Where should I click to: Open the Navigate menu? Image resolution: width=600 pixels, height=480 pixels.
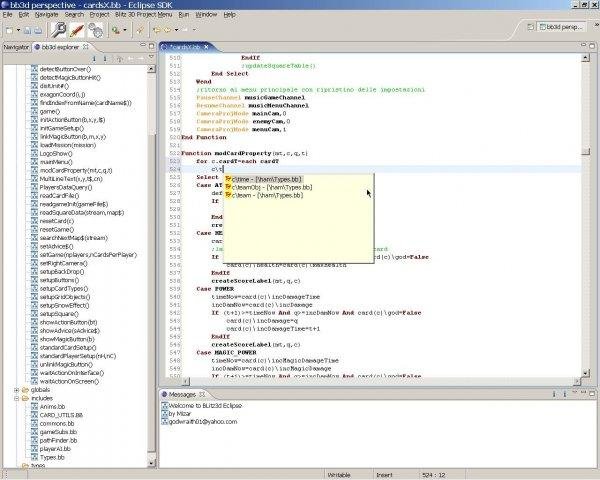point(47,15)
